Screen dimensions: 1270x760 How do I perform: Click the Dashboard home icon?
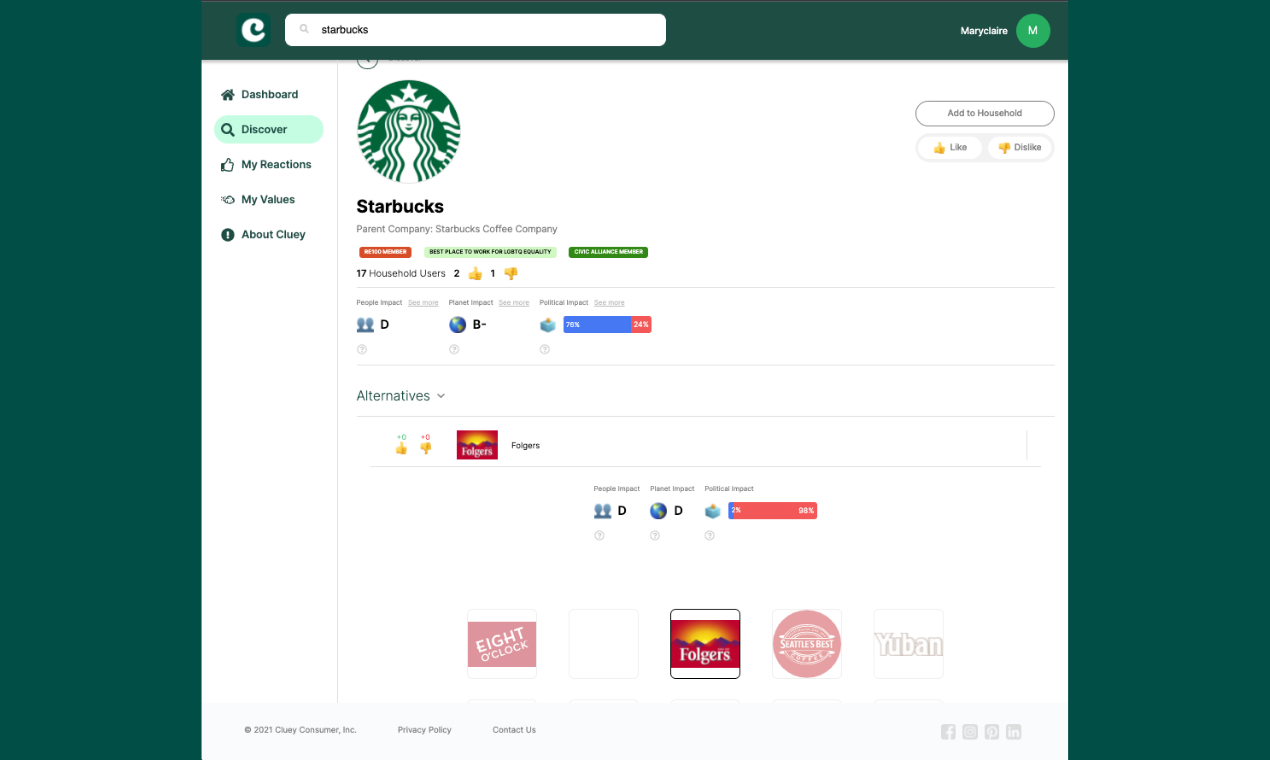tap(227, 94)
